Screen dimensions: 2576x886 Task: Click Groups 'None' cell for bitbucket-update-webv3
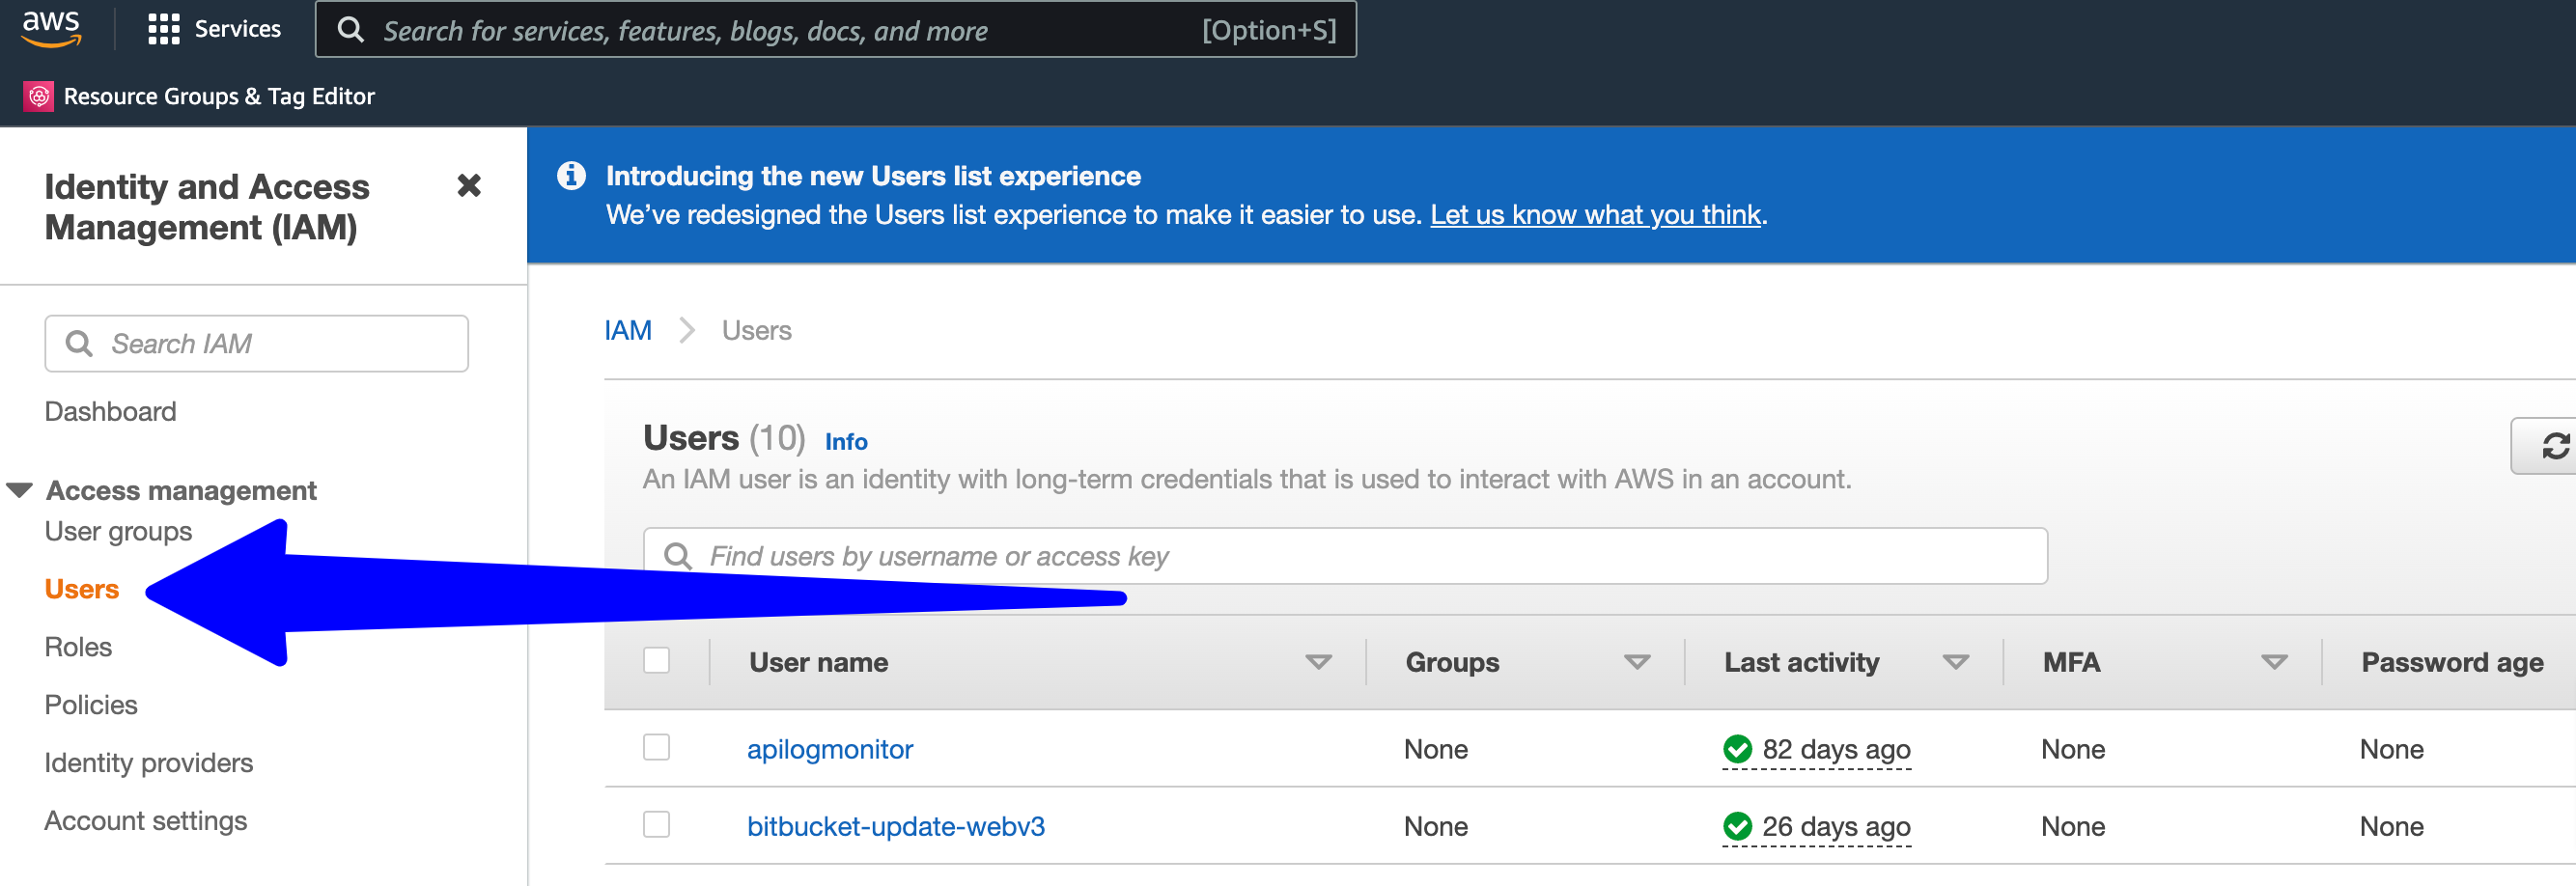point(1436,826)
